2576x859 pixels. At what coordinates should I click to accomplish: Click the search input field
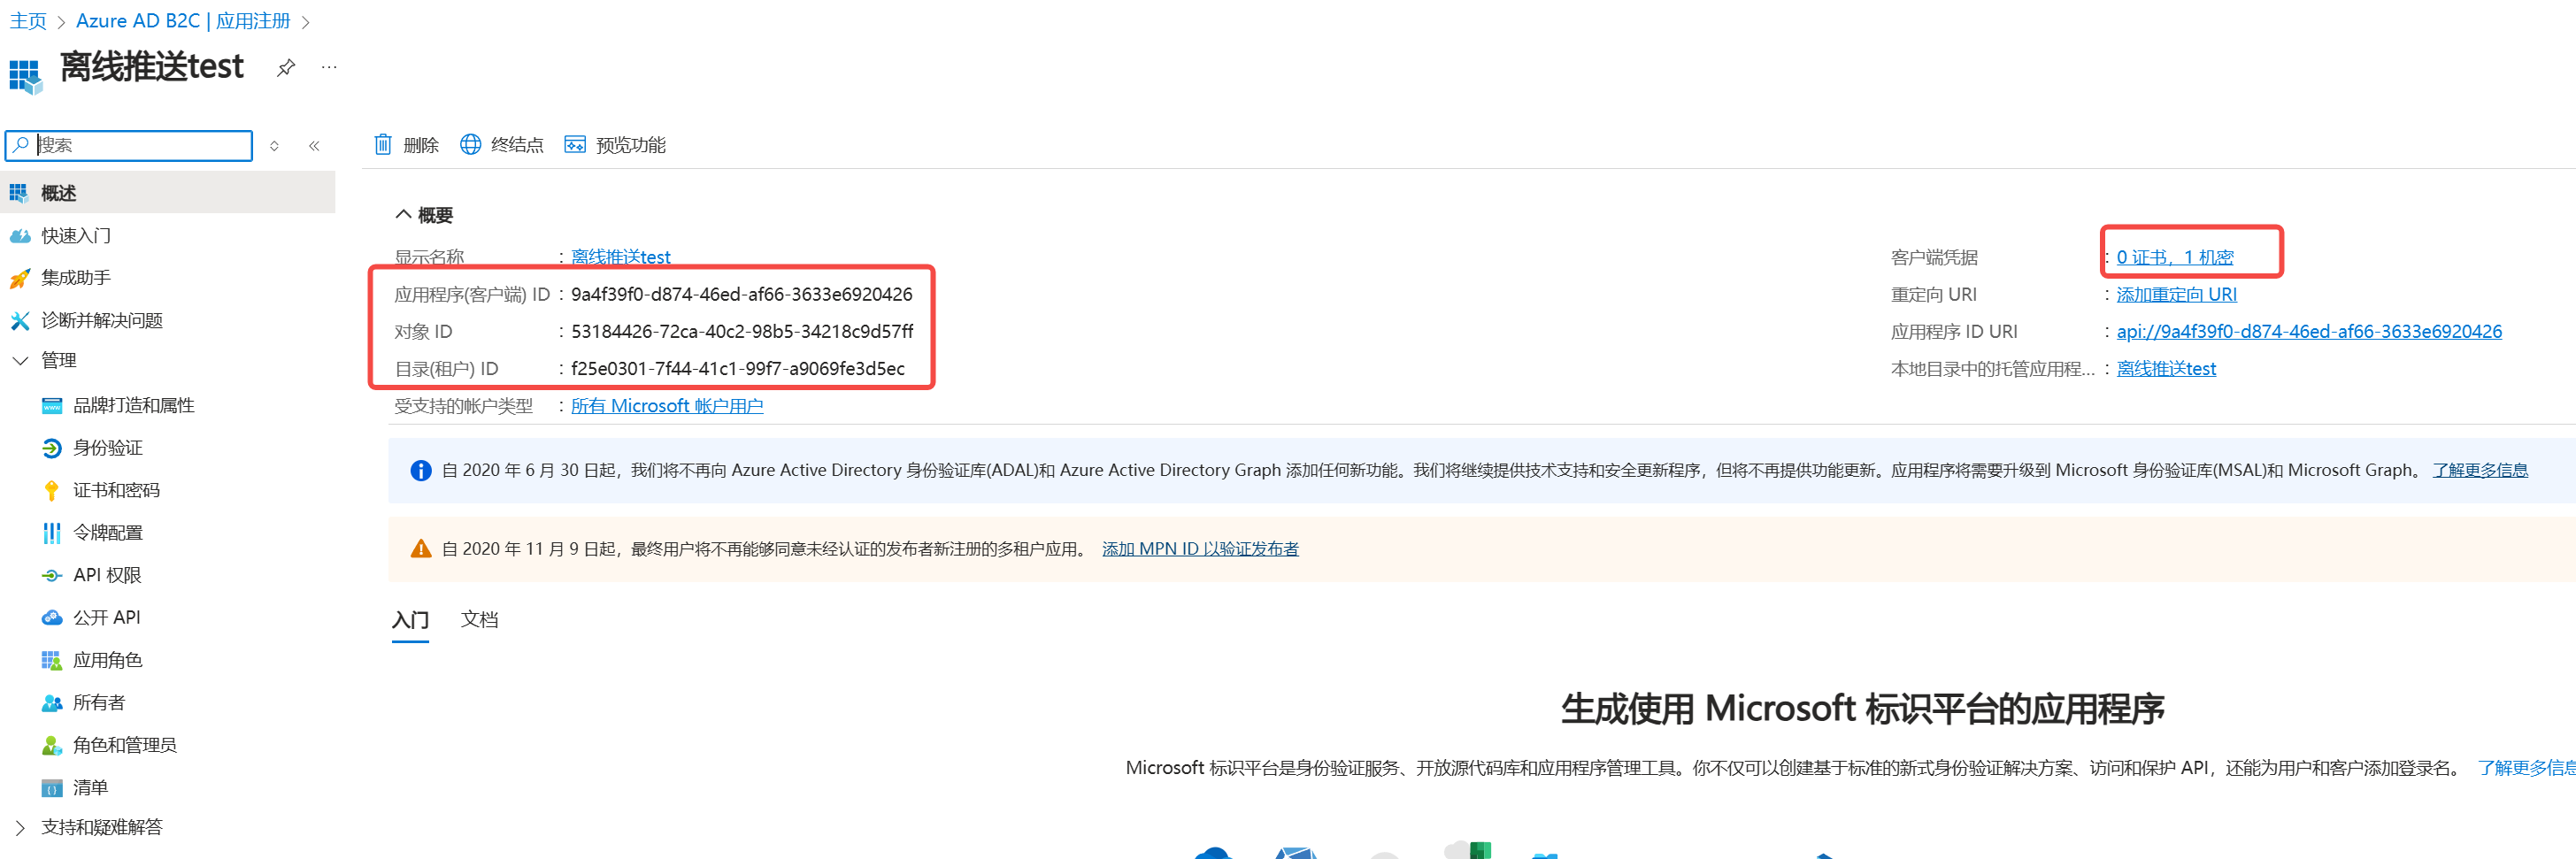pyautogui.click(x=128, y=145)
